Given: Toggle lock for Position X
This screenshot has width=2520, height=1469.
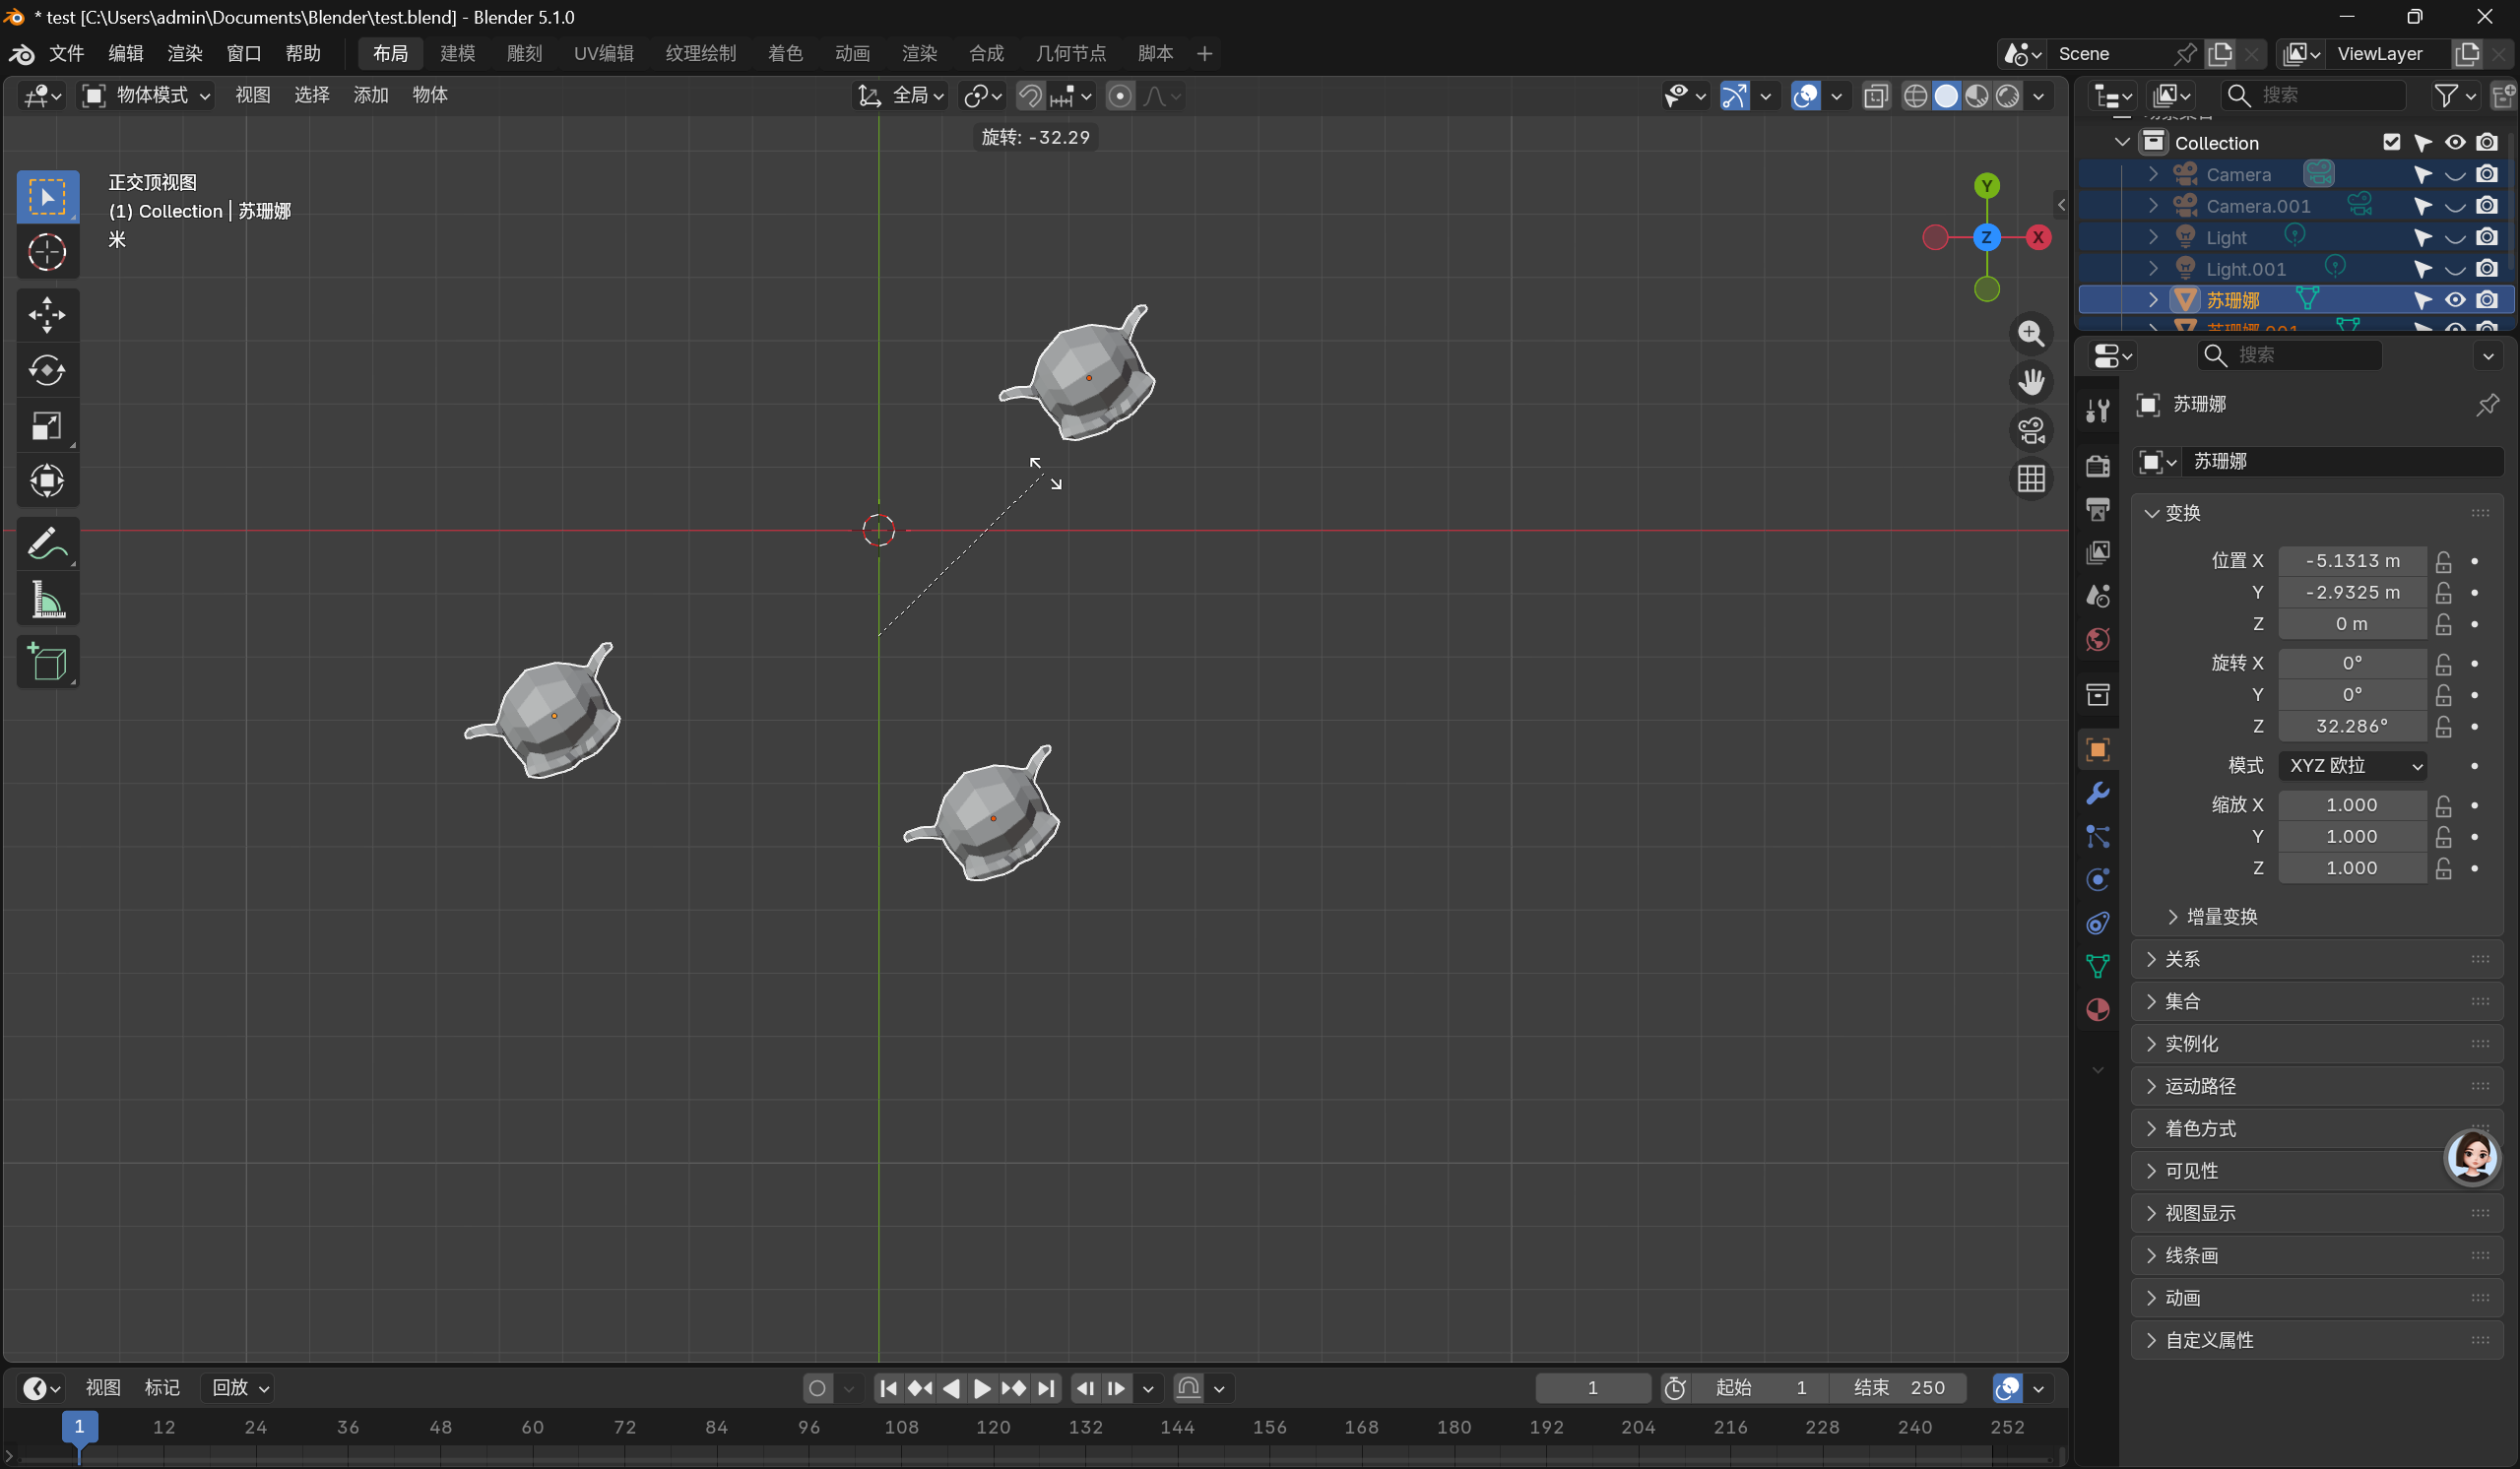Looking at the screenshot, I should point(2443,561).
